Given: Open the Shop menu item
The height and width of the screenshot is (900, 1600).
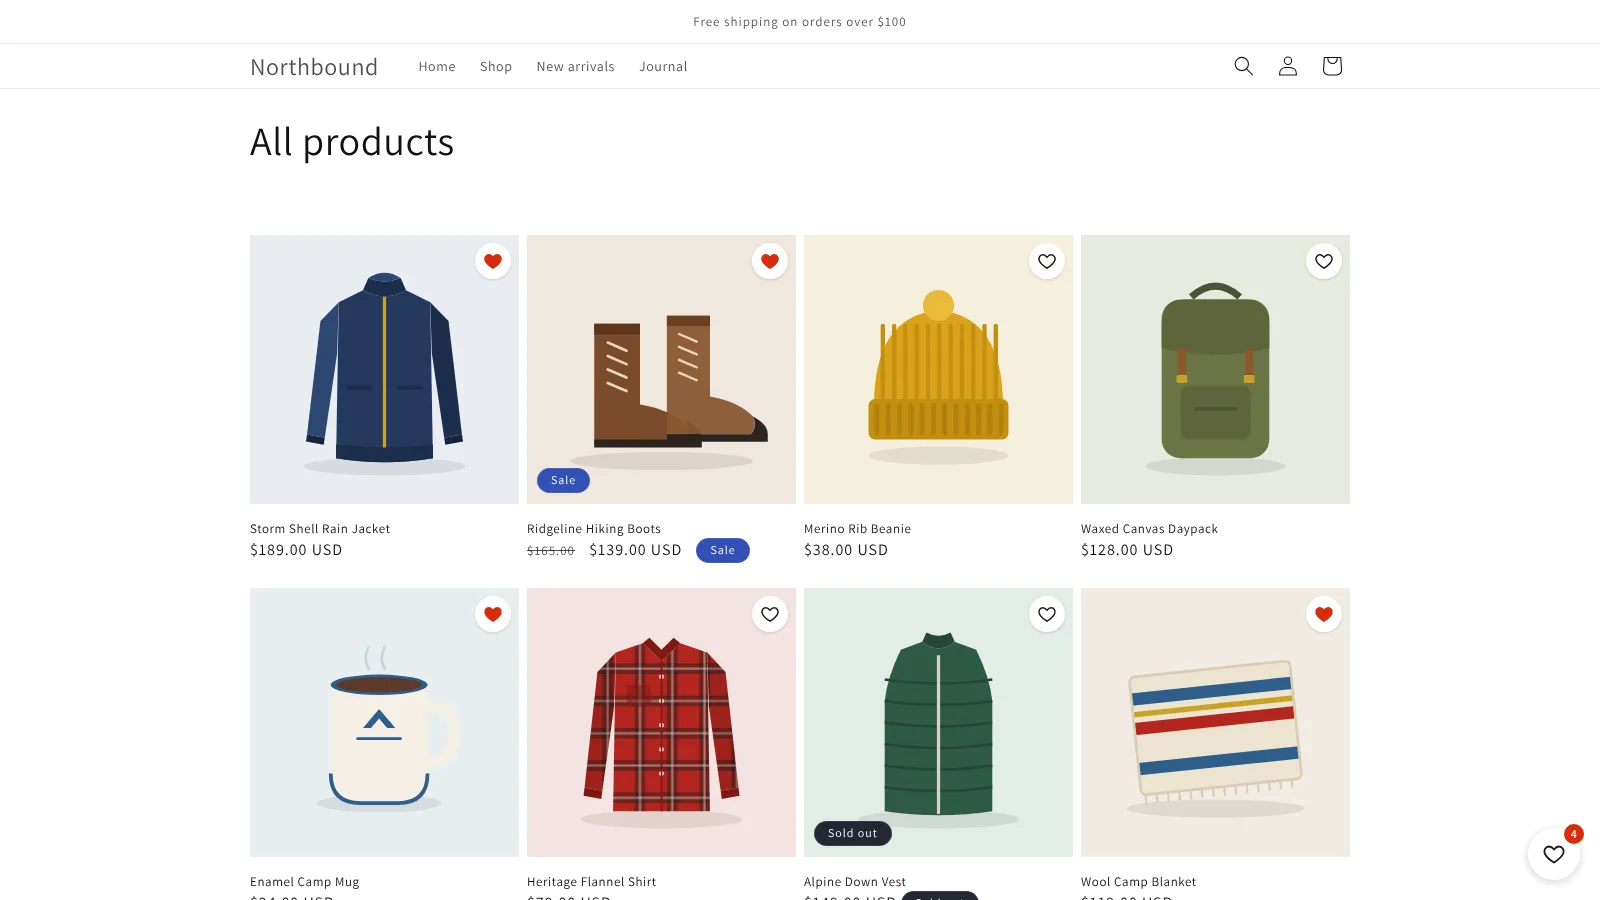Looking at the screenshot, I should tap(496, 67).
